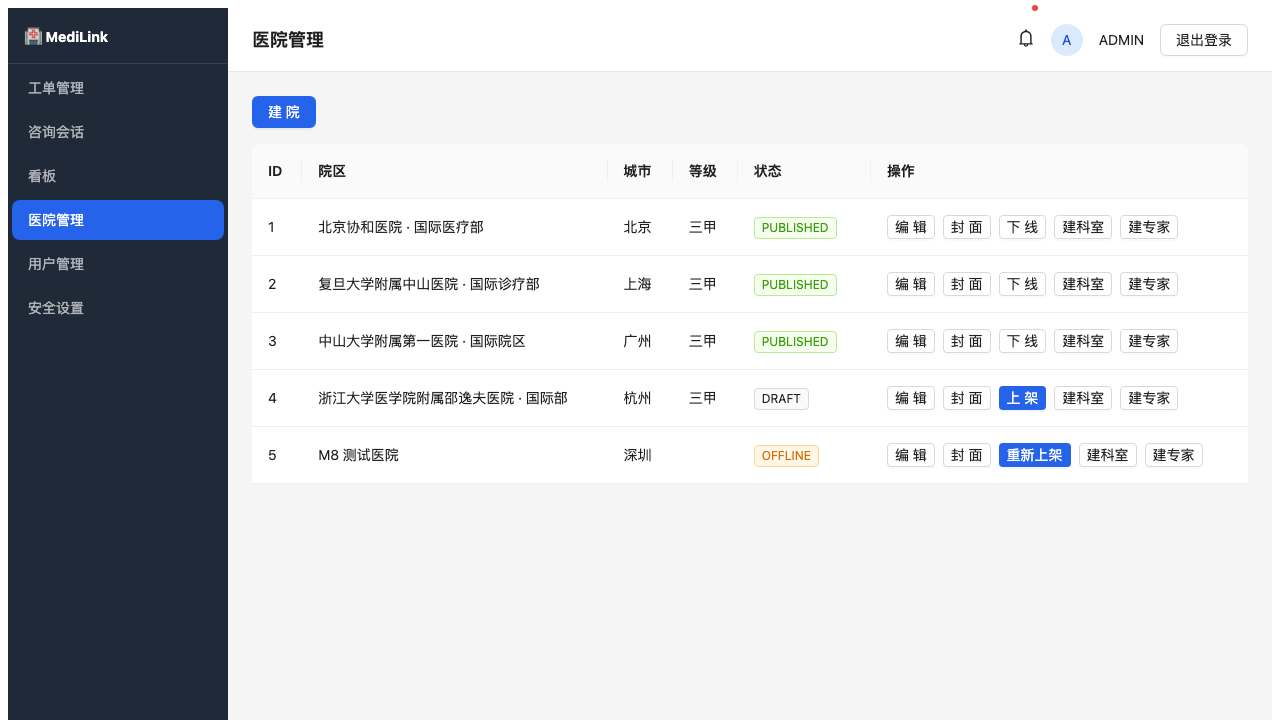Click 封面 for M8 测试医院
Viewport: 1280px width, 720px height.
tap(967, 455)
